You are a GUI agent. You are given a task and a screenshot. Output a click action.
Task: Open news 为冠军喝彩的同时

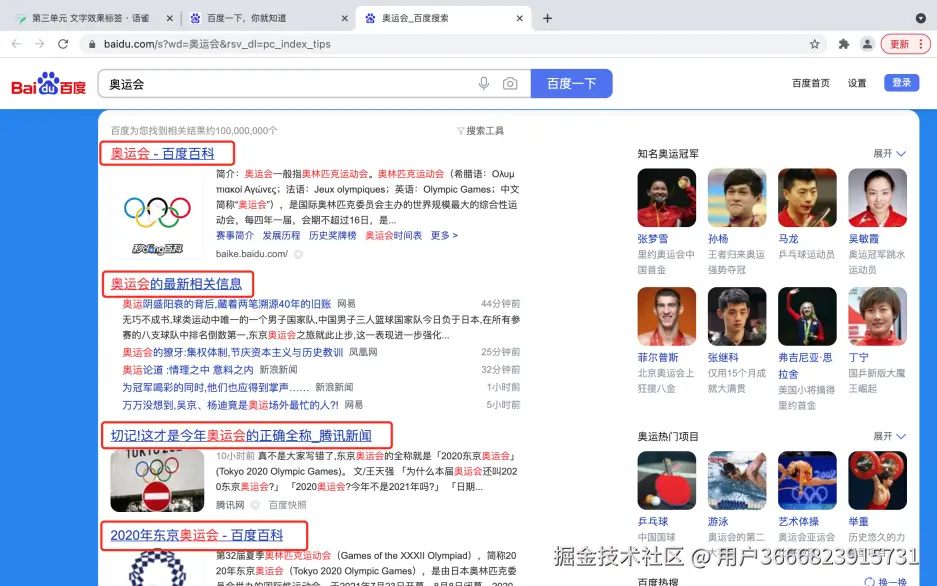click(216, 387)
